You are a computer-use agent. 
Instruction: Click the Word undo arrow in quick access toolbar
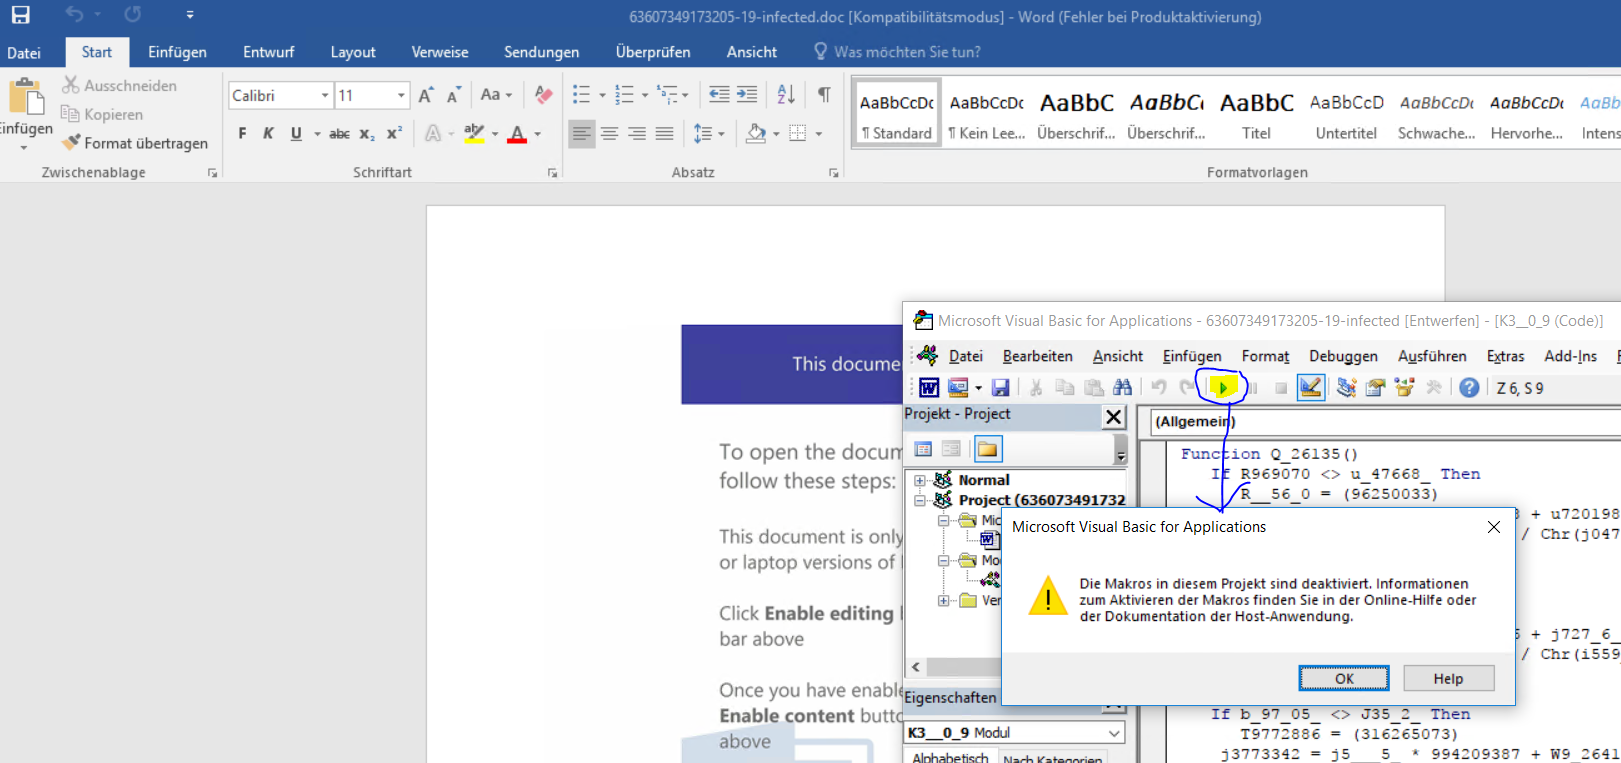coord(74,15)
